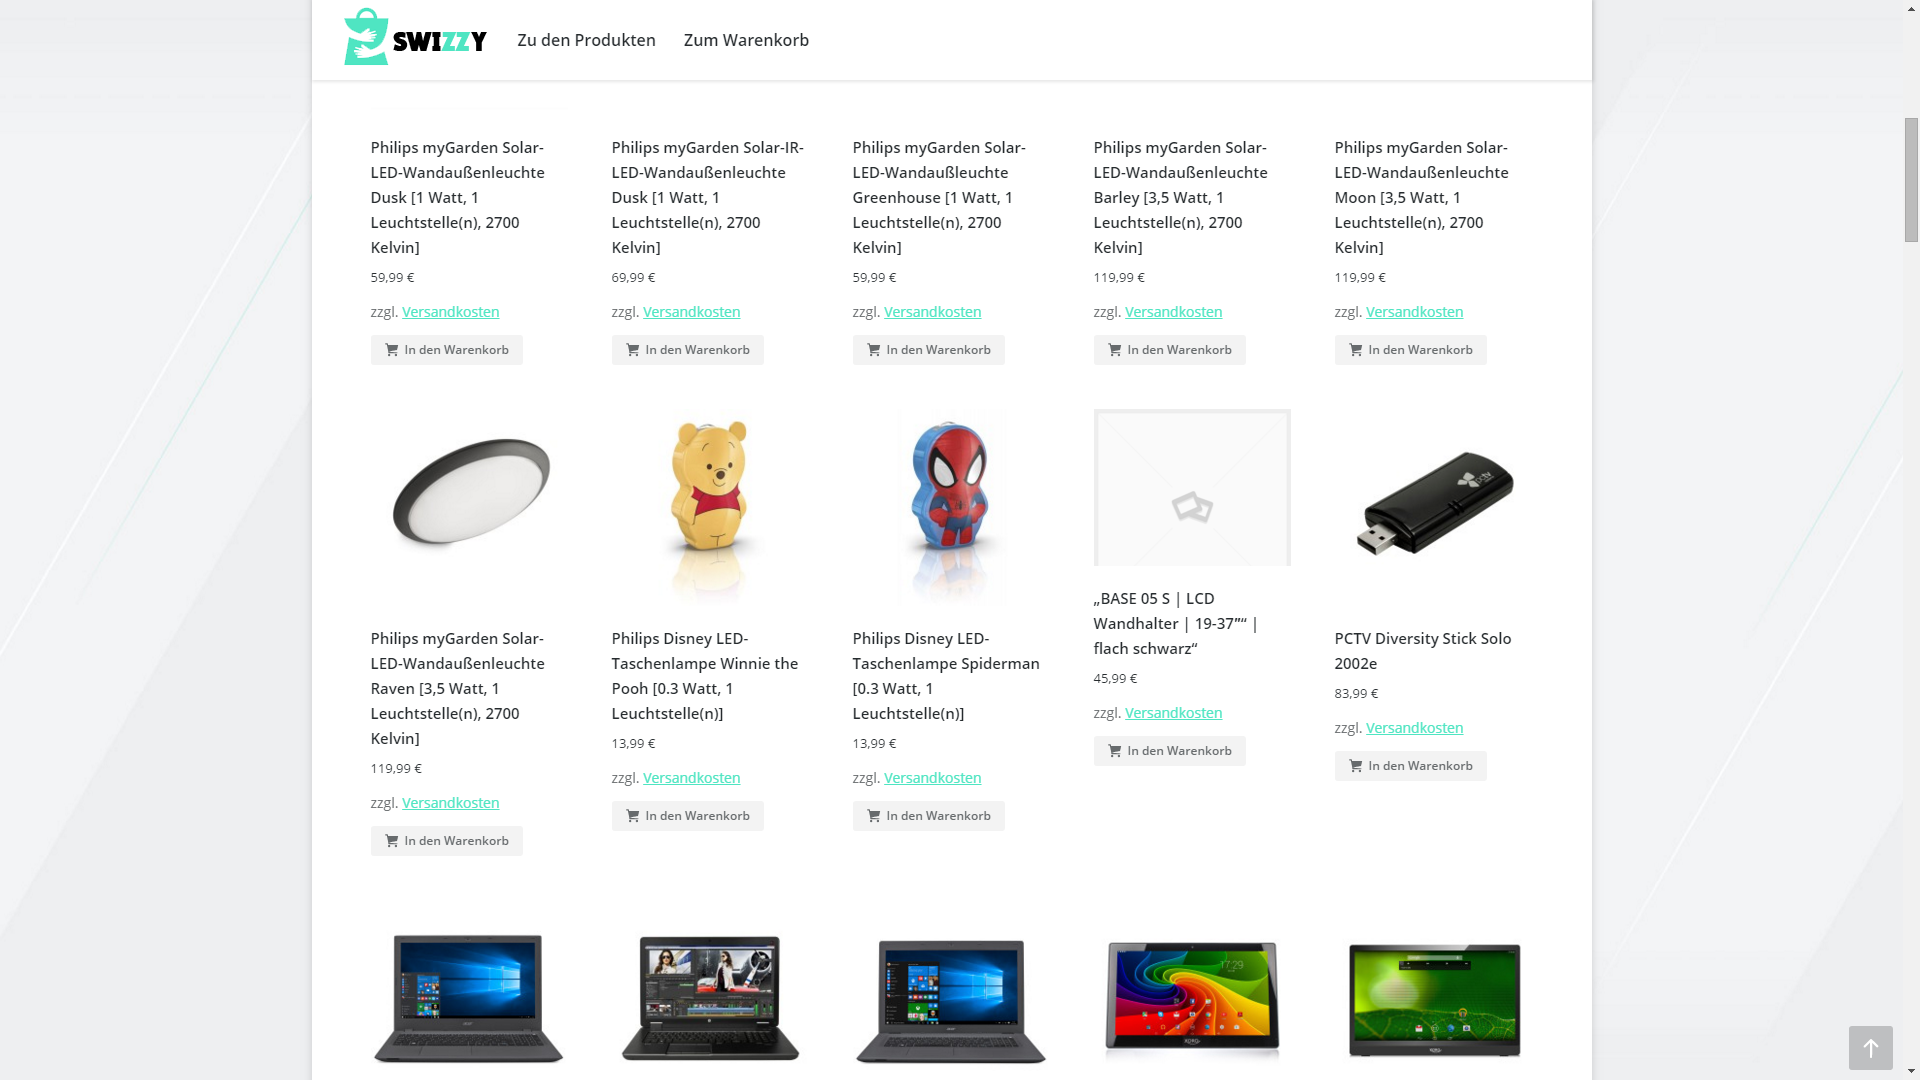This screenshot has height=1080, width=1920.
Task: Add Winnie the Pooh flashlight to cart
Action: (x=687, y=816)
